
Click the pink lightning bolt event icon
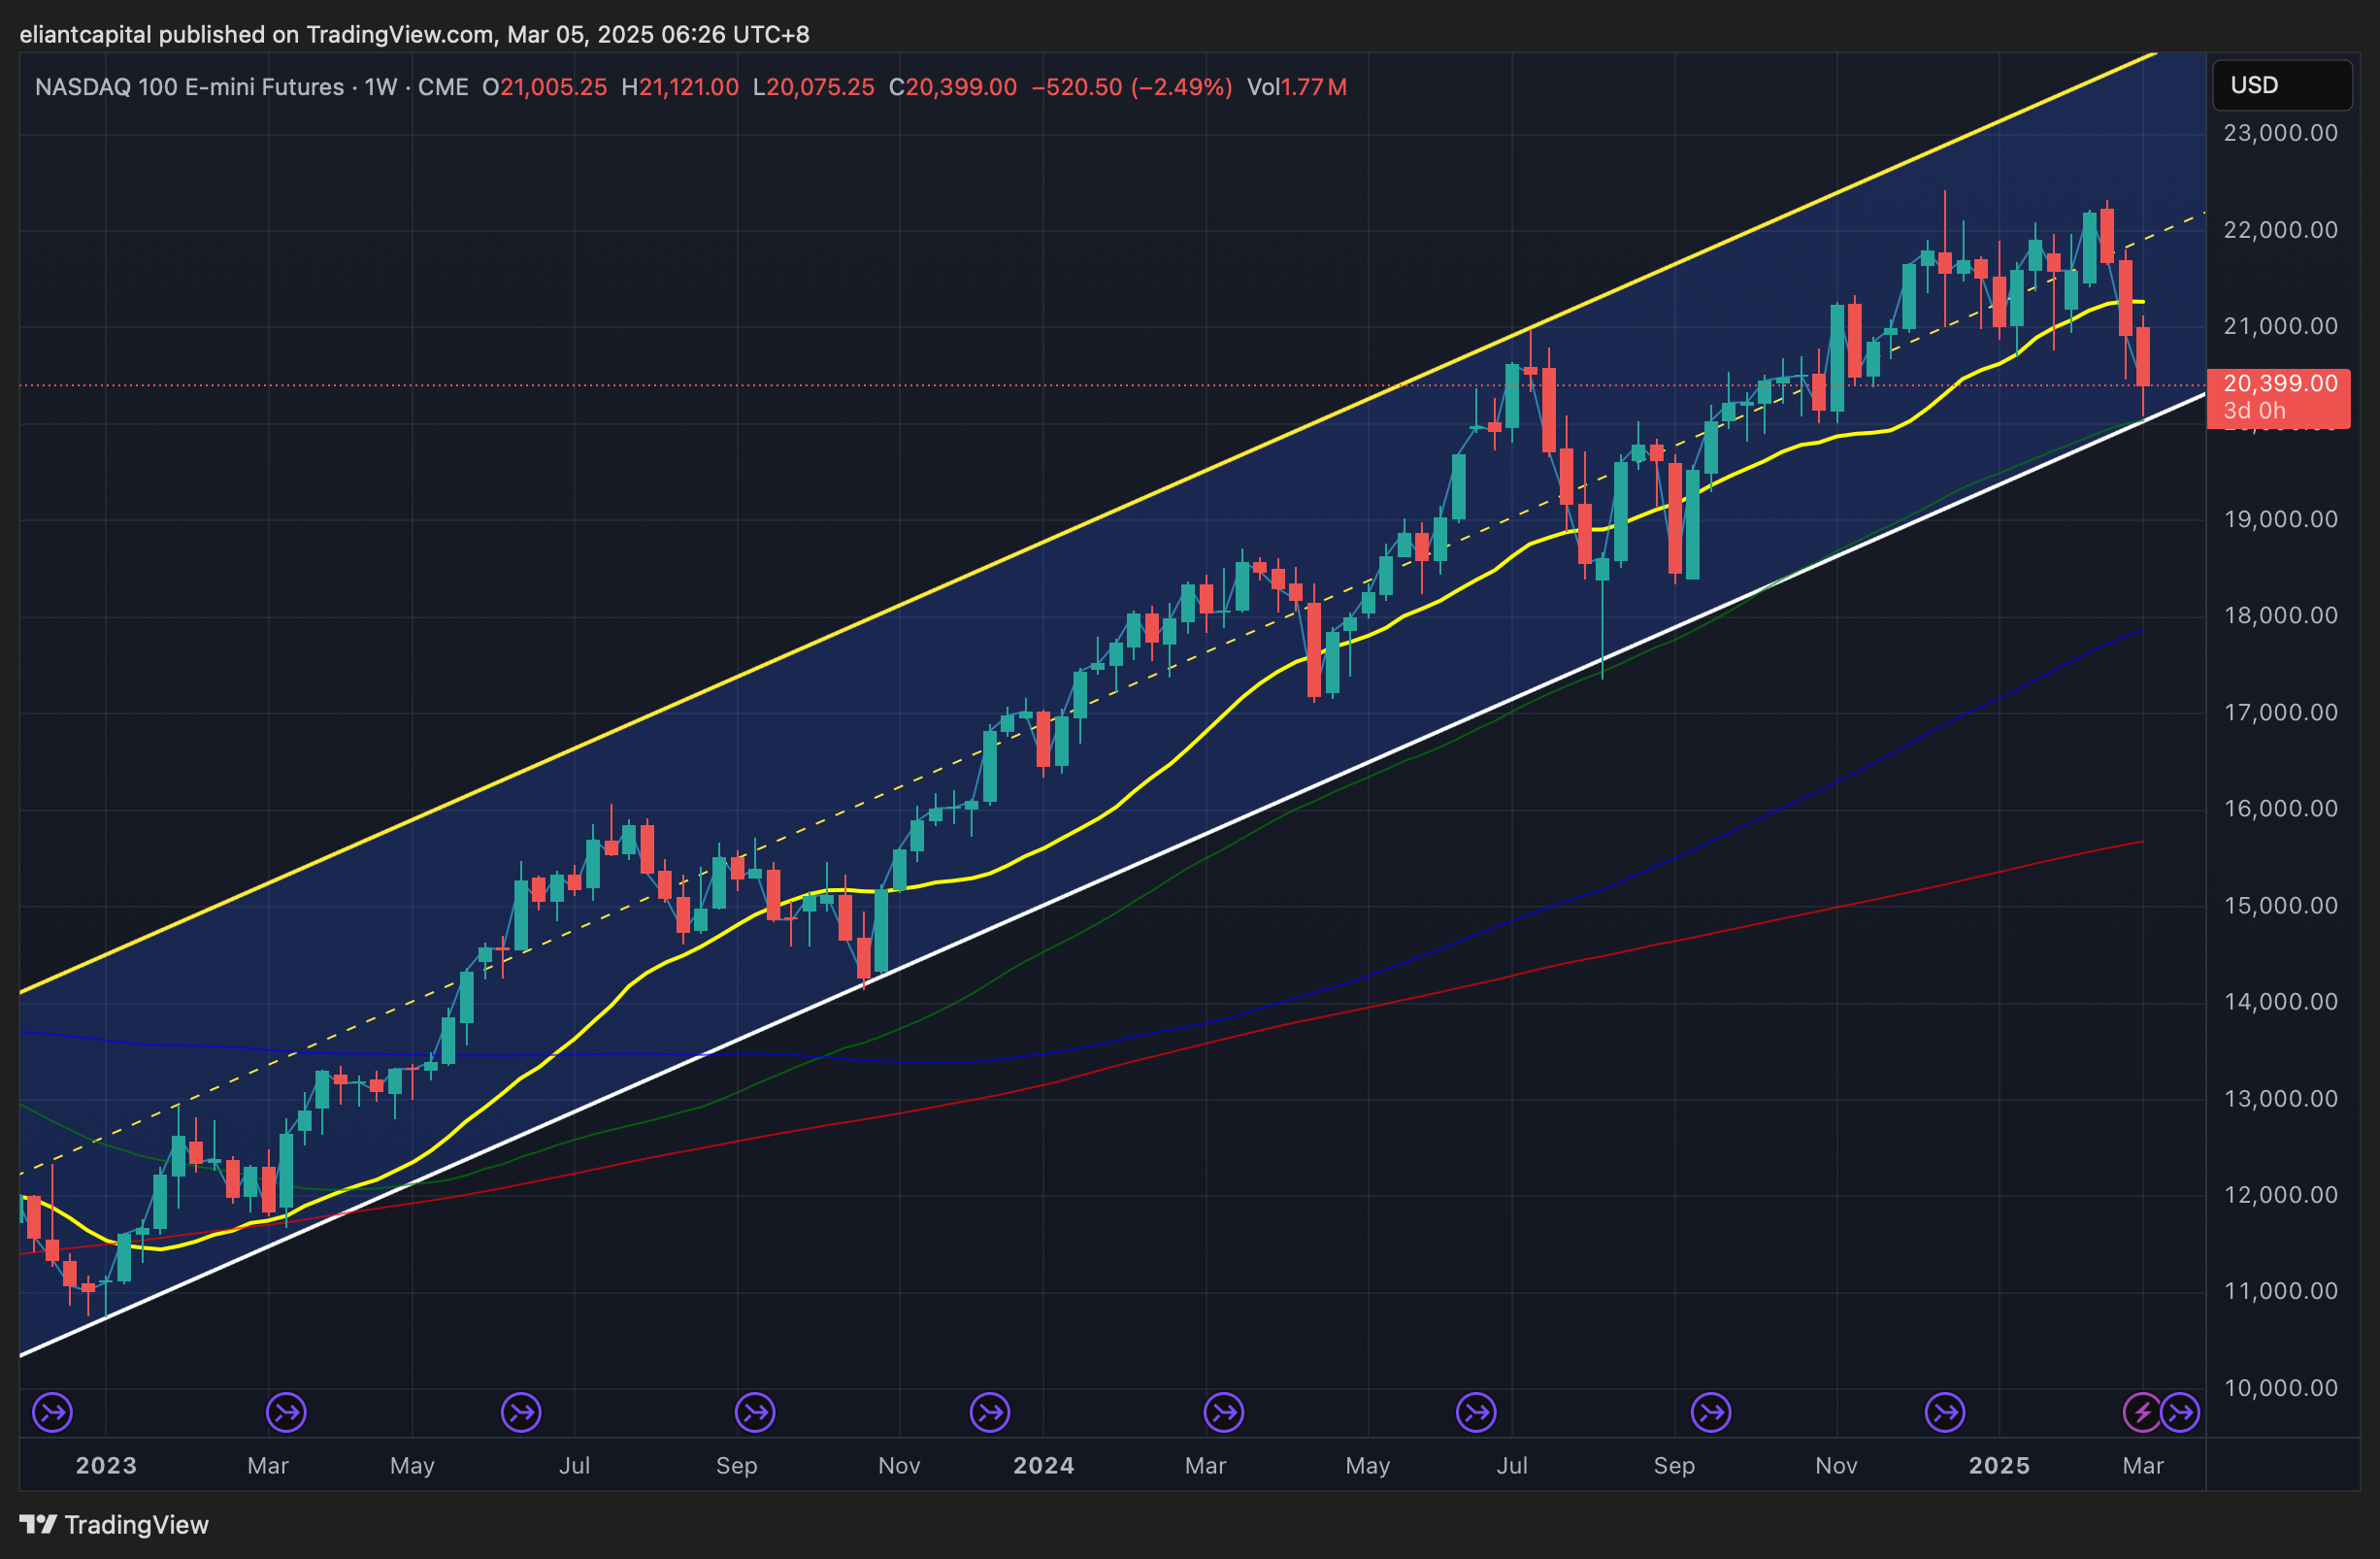[x=2142, y=1413]
